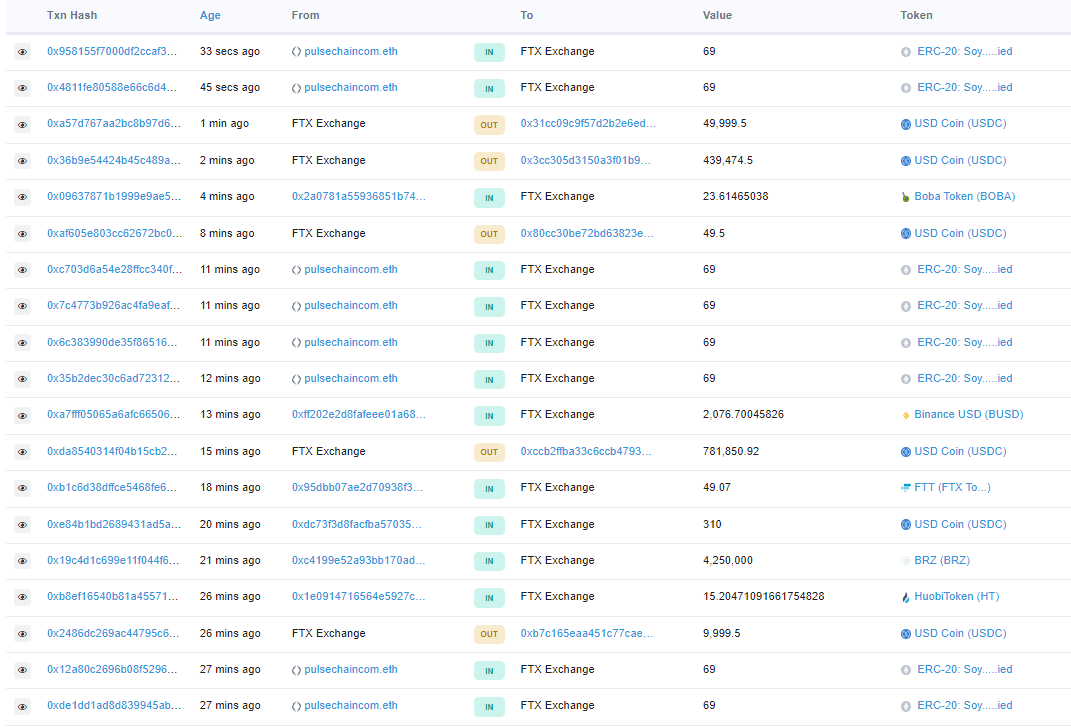Click HuobiToken logo icon

tap(906, 598)
